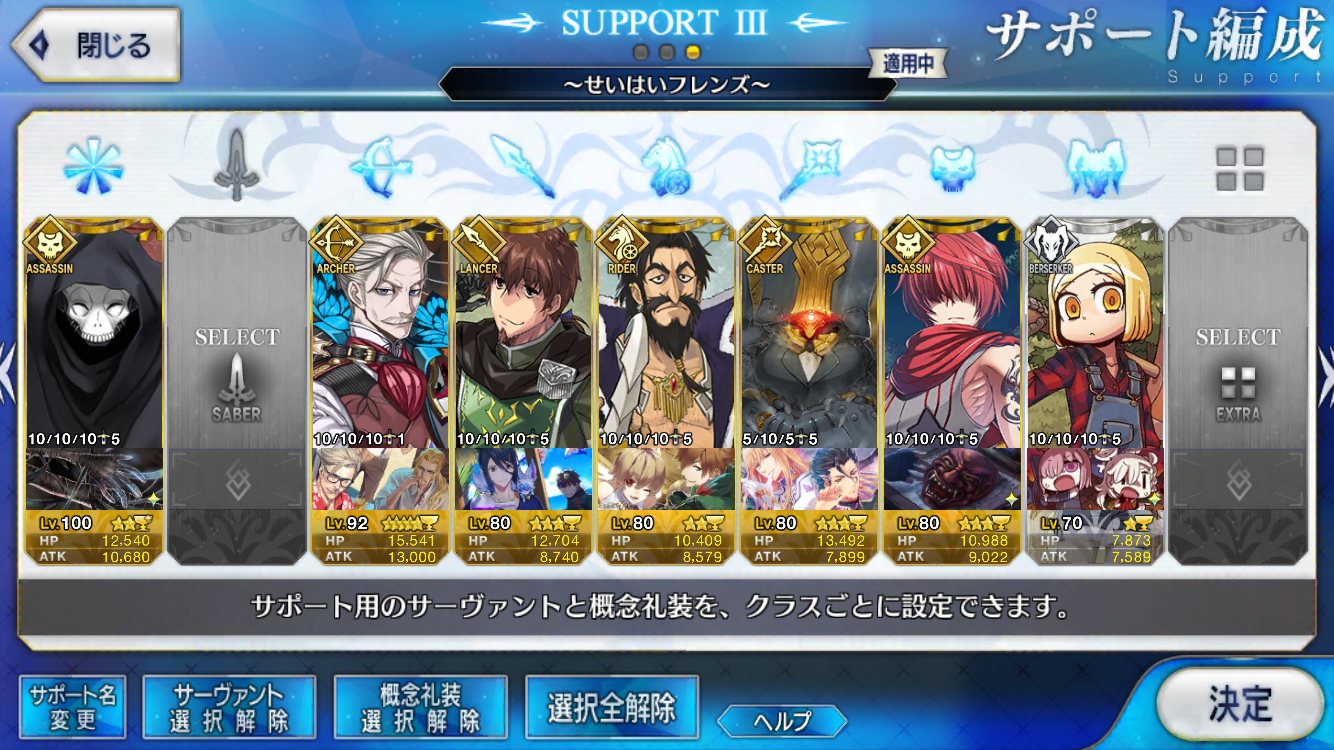This screenshot has height=750, width=1334.
Task: Switch to the second support page dot
Action: point(666,52)
